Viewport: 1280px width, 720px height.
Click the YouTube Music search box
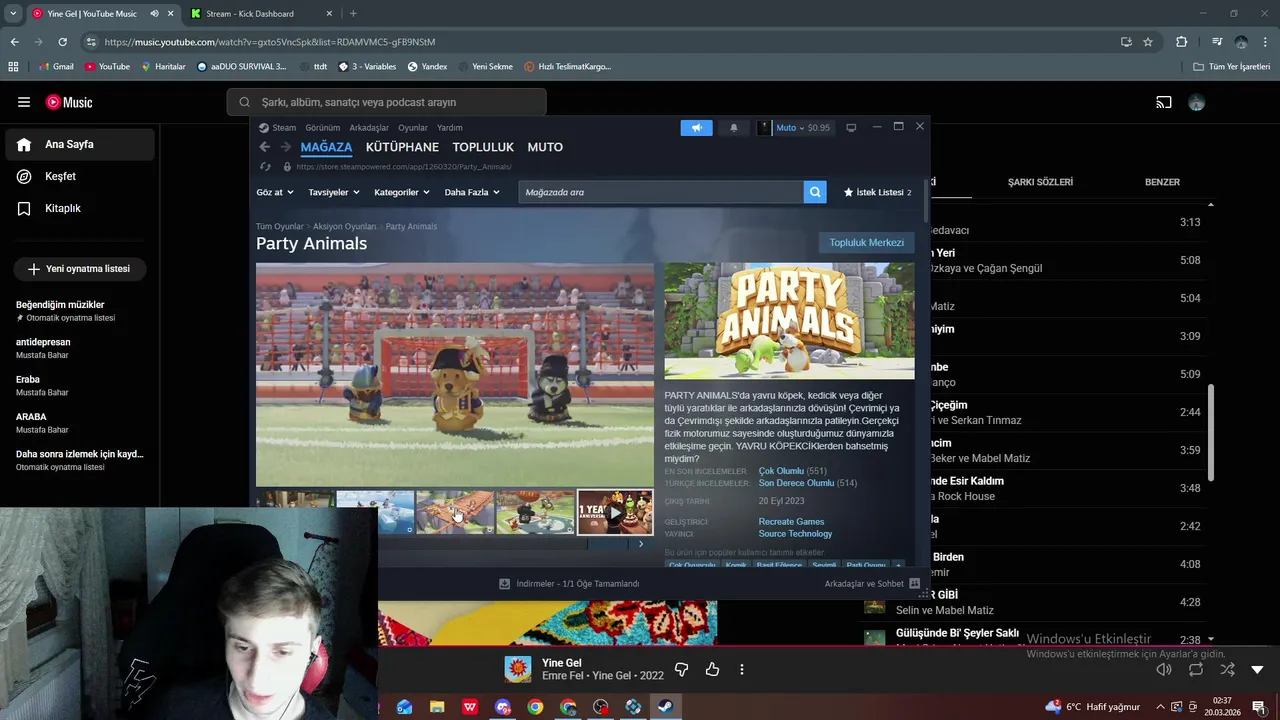coord(387,102)
